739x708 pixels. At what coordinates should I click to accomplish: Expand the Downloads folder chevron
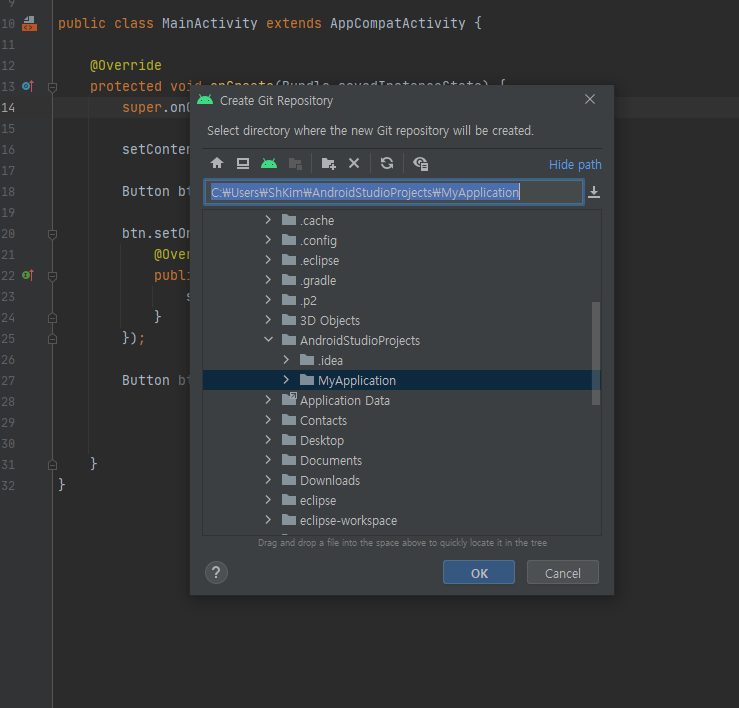pyautogui.click(x=268, y=480)
